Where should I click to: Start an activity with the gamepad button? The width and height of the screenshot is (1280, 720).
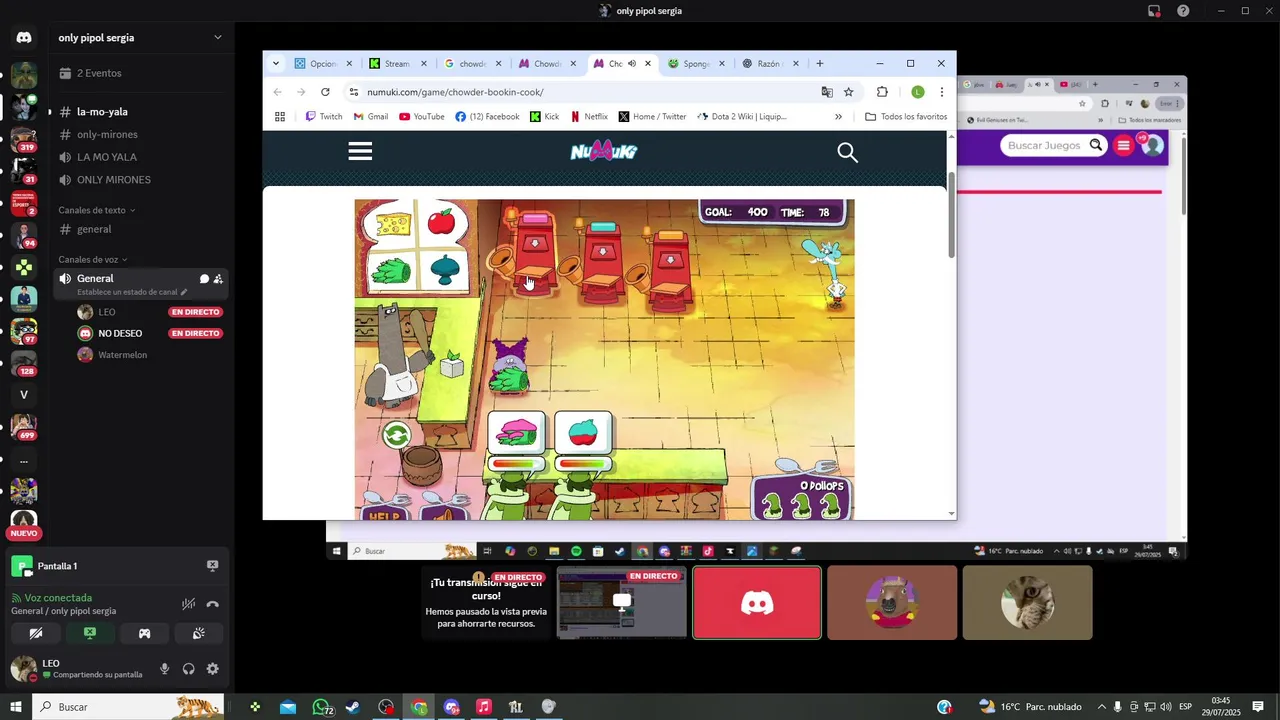pyautogui.click(x=144, y=633)
